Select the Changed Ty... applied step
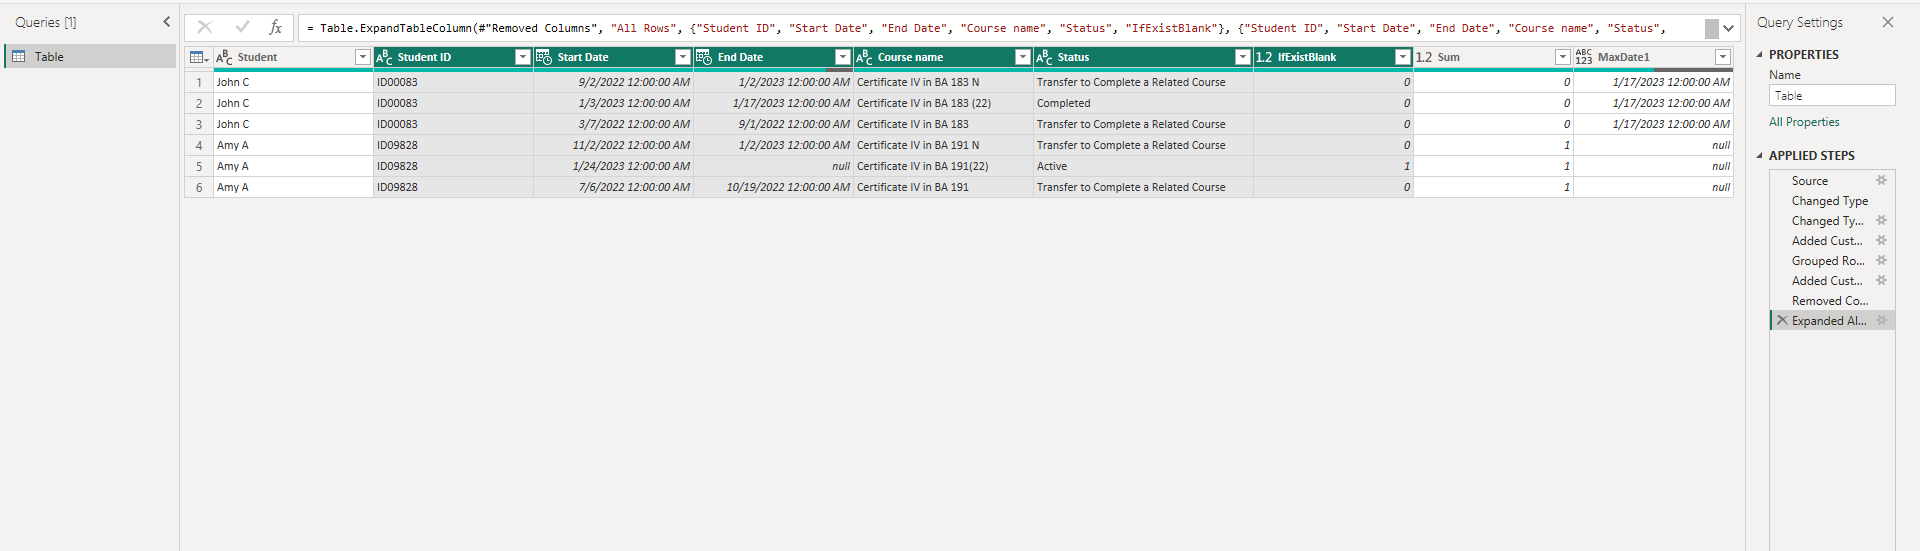 pyautogui.click(x=1832, y=221)
